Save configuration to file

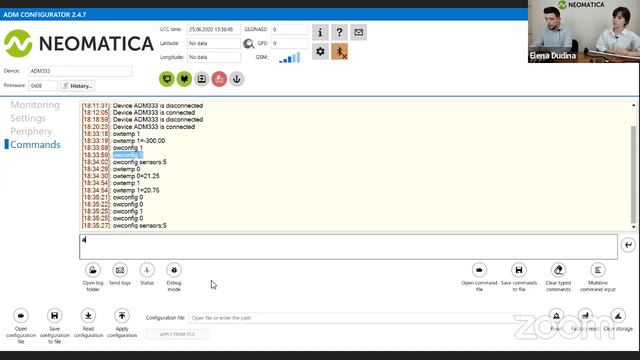pos(54,316)
